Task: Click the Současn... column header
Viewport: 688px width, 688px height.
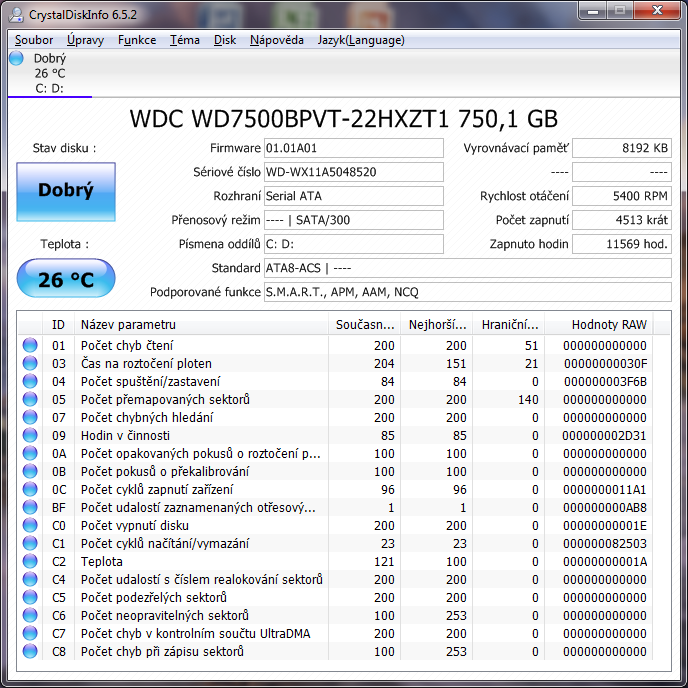Action: point(365,325)
